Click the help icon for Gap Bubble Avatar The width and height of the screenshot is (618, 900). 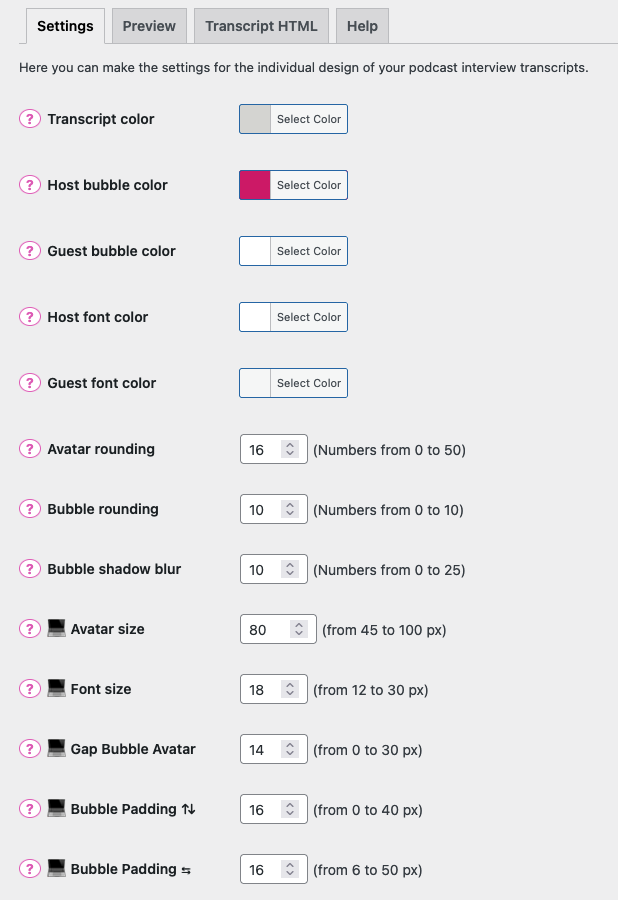[x=29, y=748]
